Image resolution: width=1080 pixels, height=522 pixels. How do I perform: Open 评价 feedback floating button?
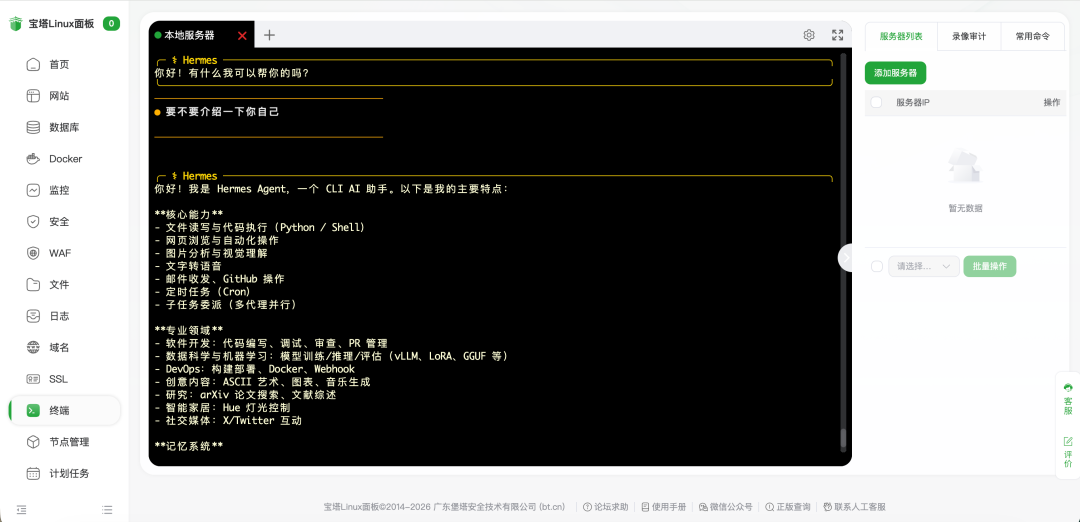pyautogui.click(x=1068, y=452)
